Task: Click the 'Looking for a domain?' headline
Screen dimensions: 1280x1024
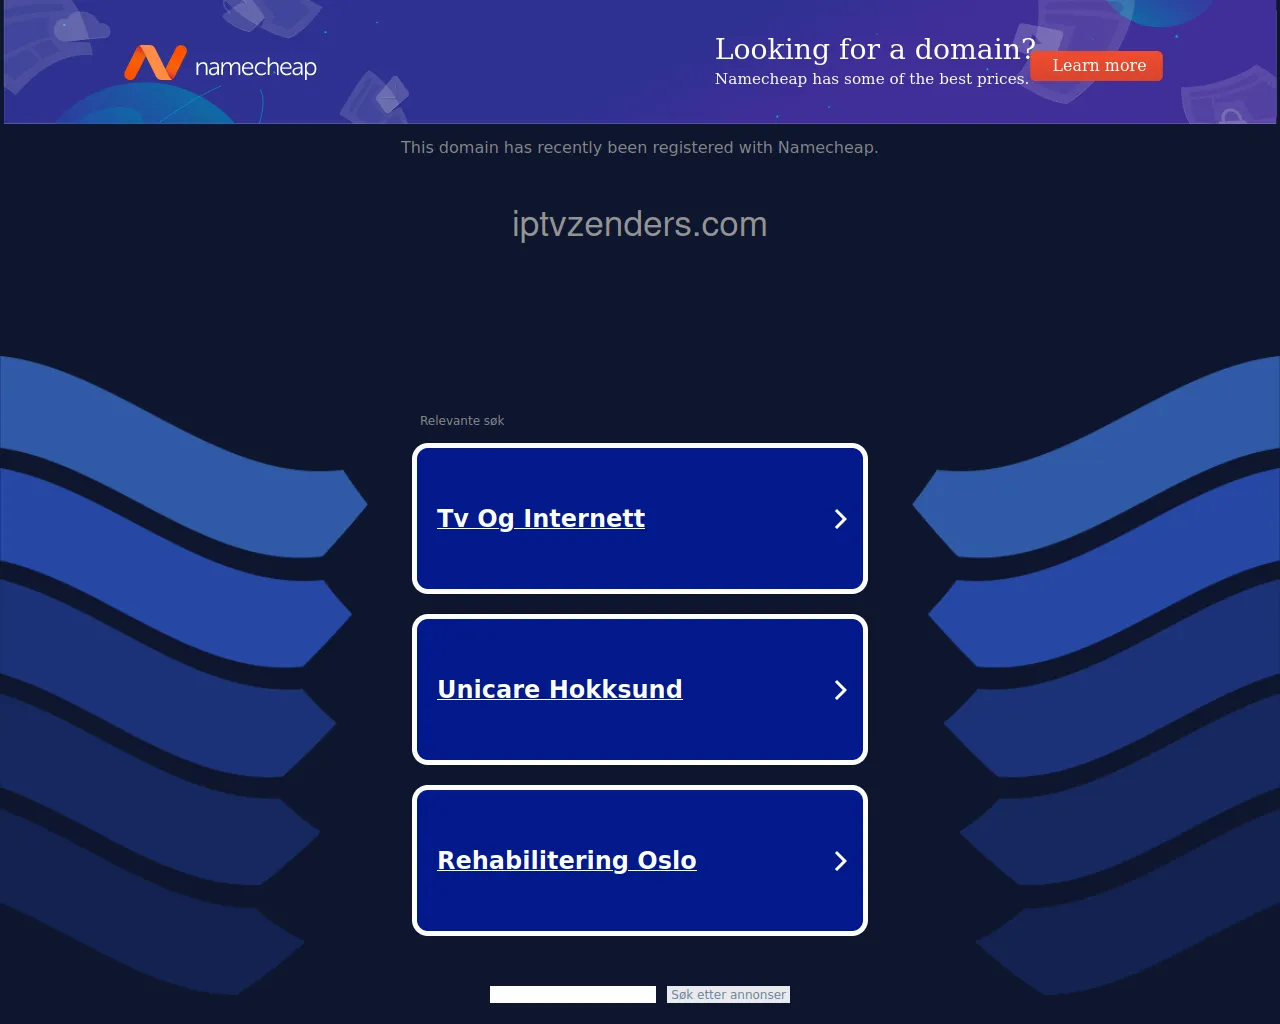Action: (875, 49)
